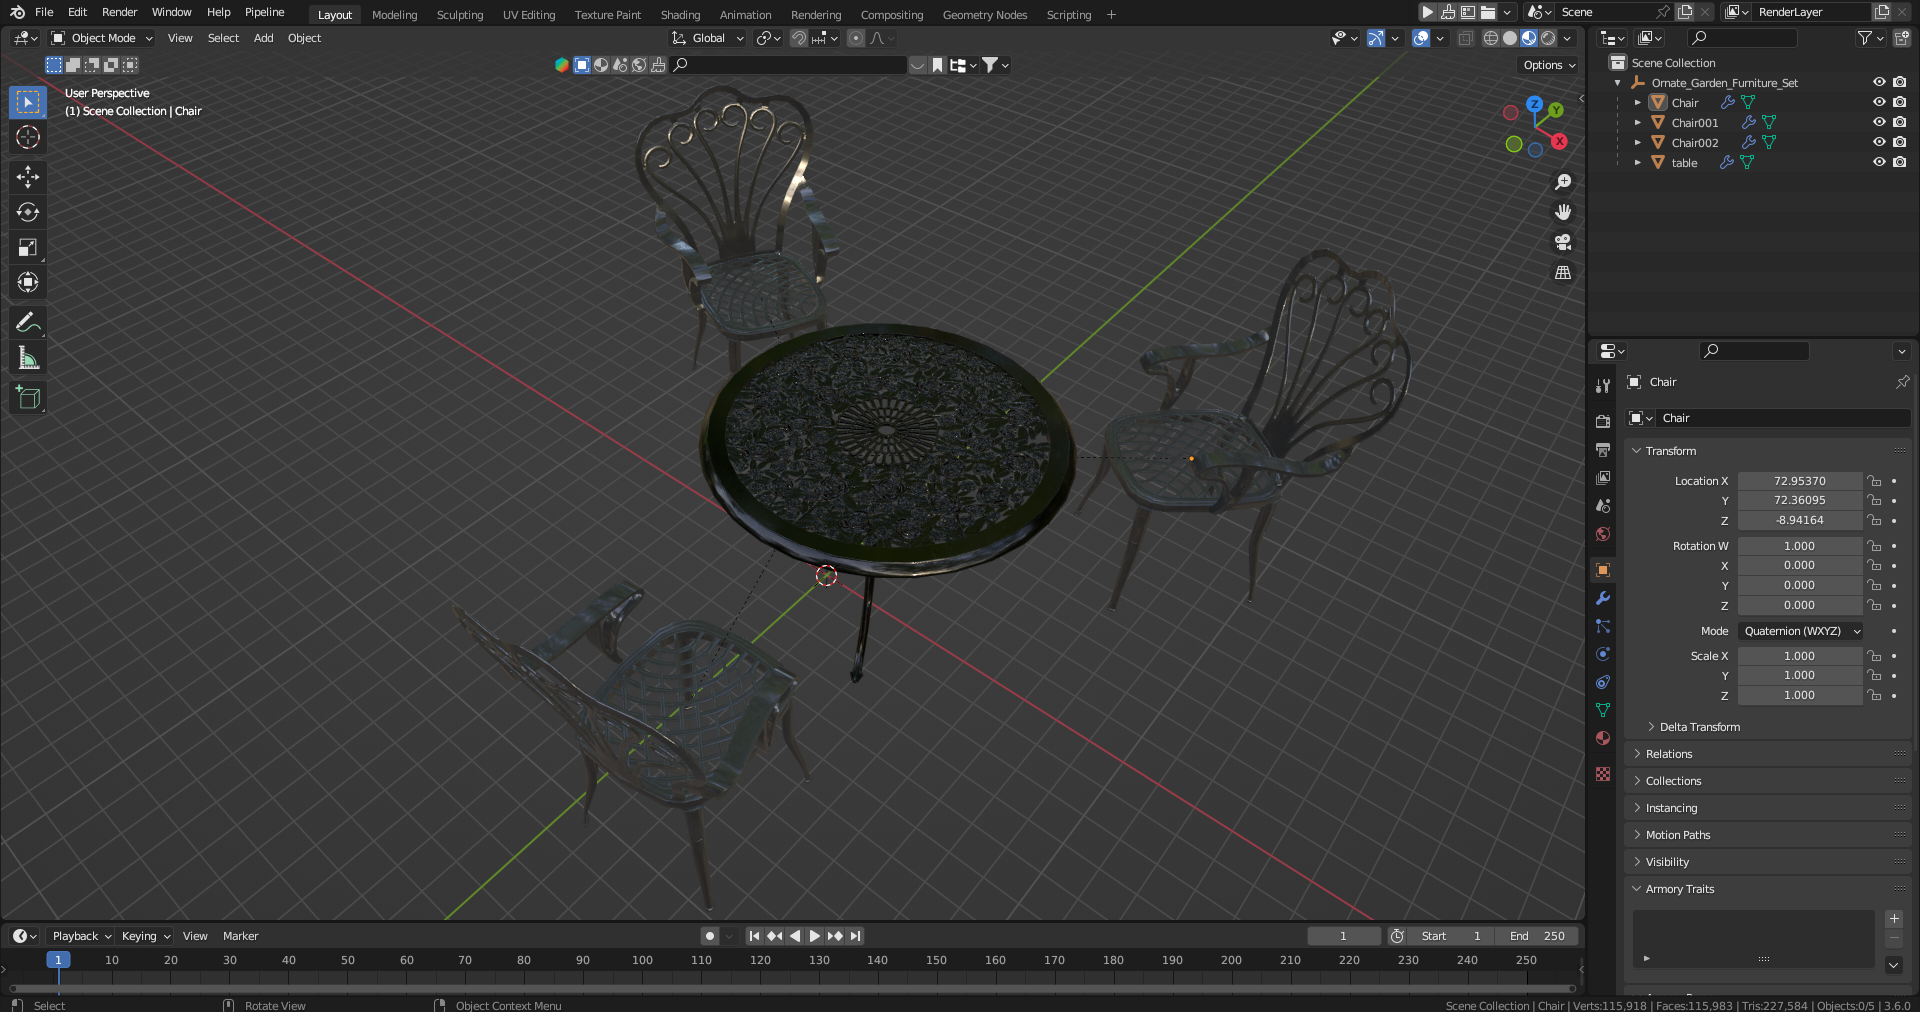Add a new Armory Trait
Image resolution: width=1920 pixels, height=1012 pixels.
[1894, 919]
